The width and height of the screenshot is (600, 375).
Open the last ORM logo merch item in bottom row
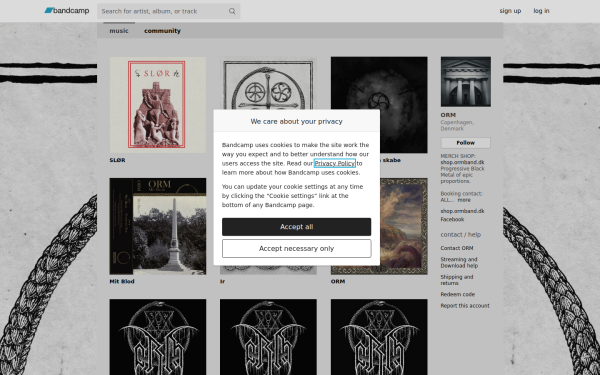click(x=379, y=337)
